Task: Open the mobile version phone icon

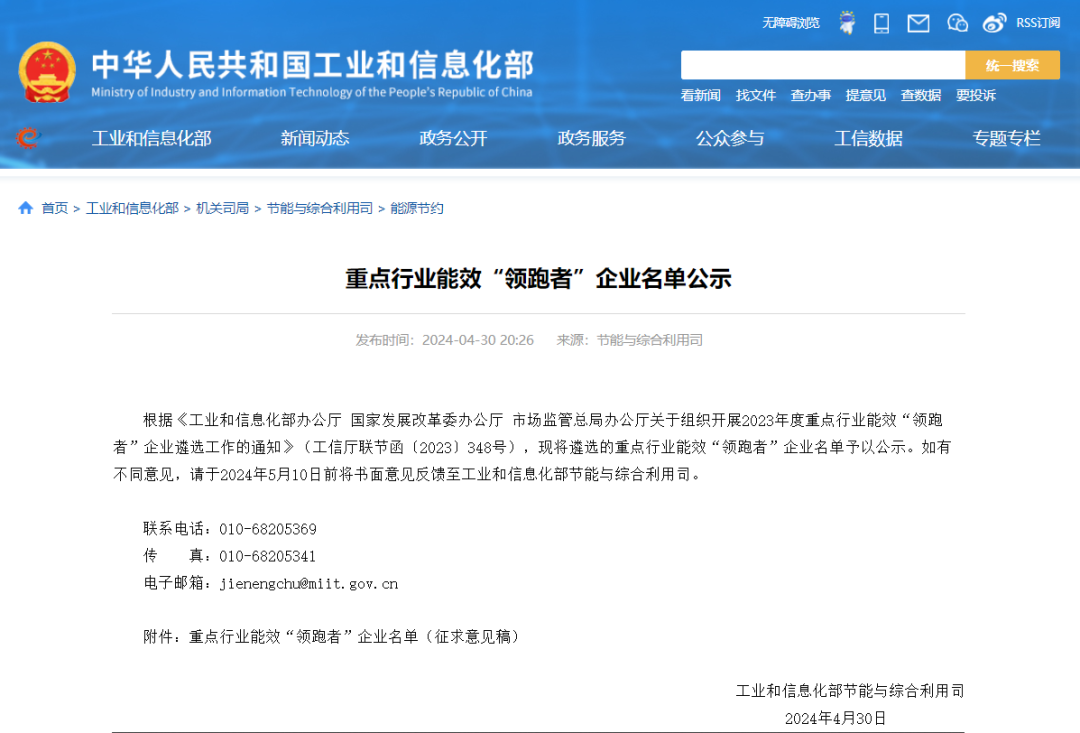Action: 882,23
